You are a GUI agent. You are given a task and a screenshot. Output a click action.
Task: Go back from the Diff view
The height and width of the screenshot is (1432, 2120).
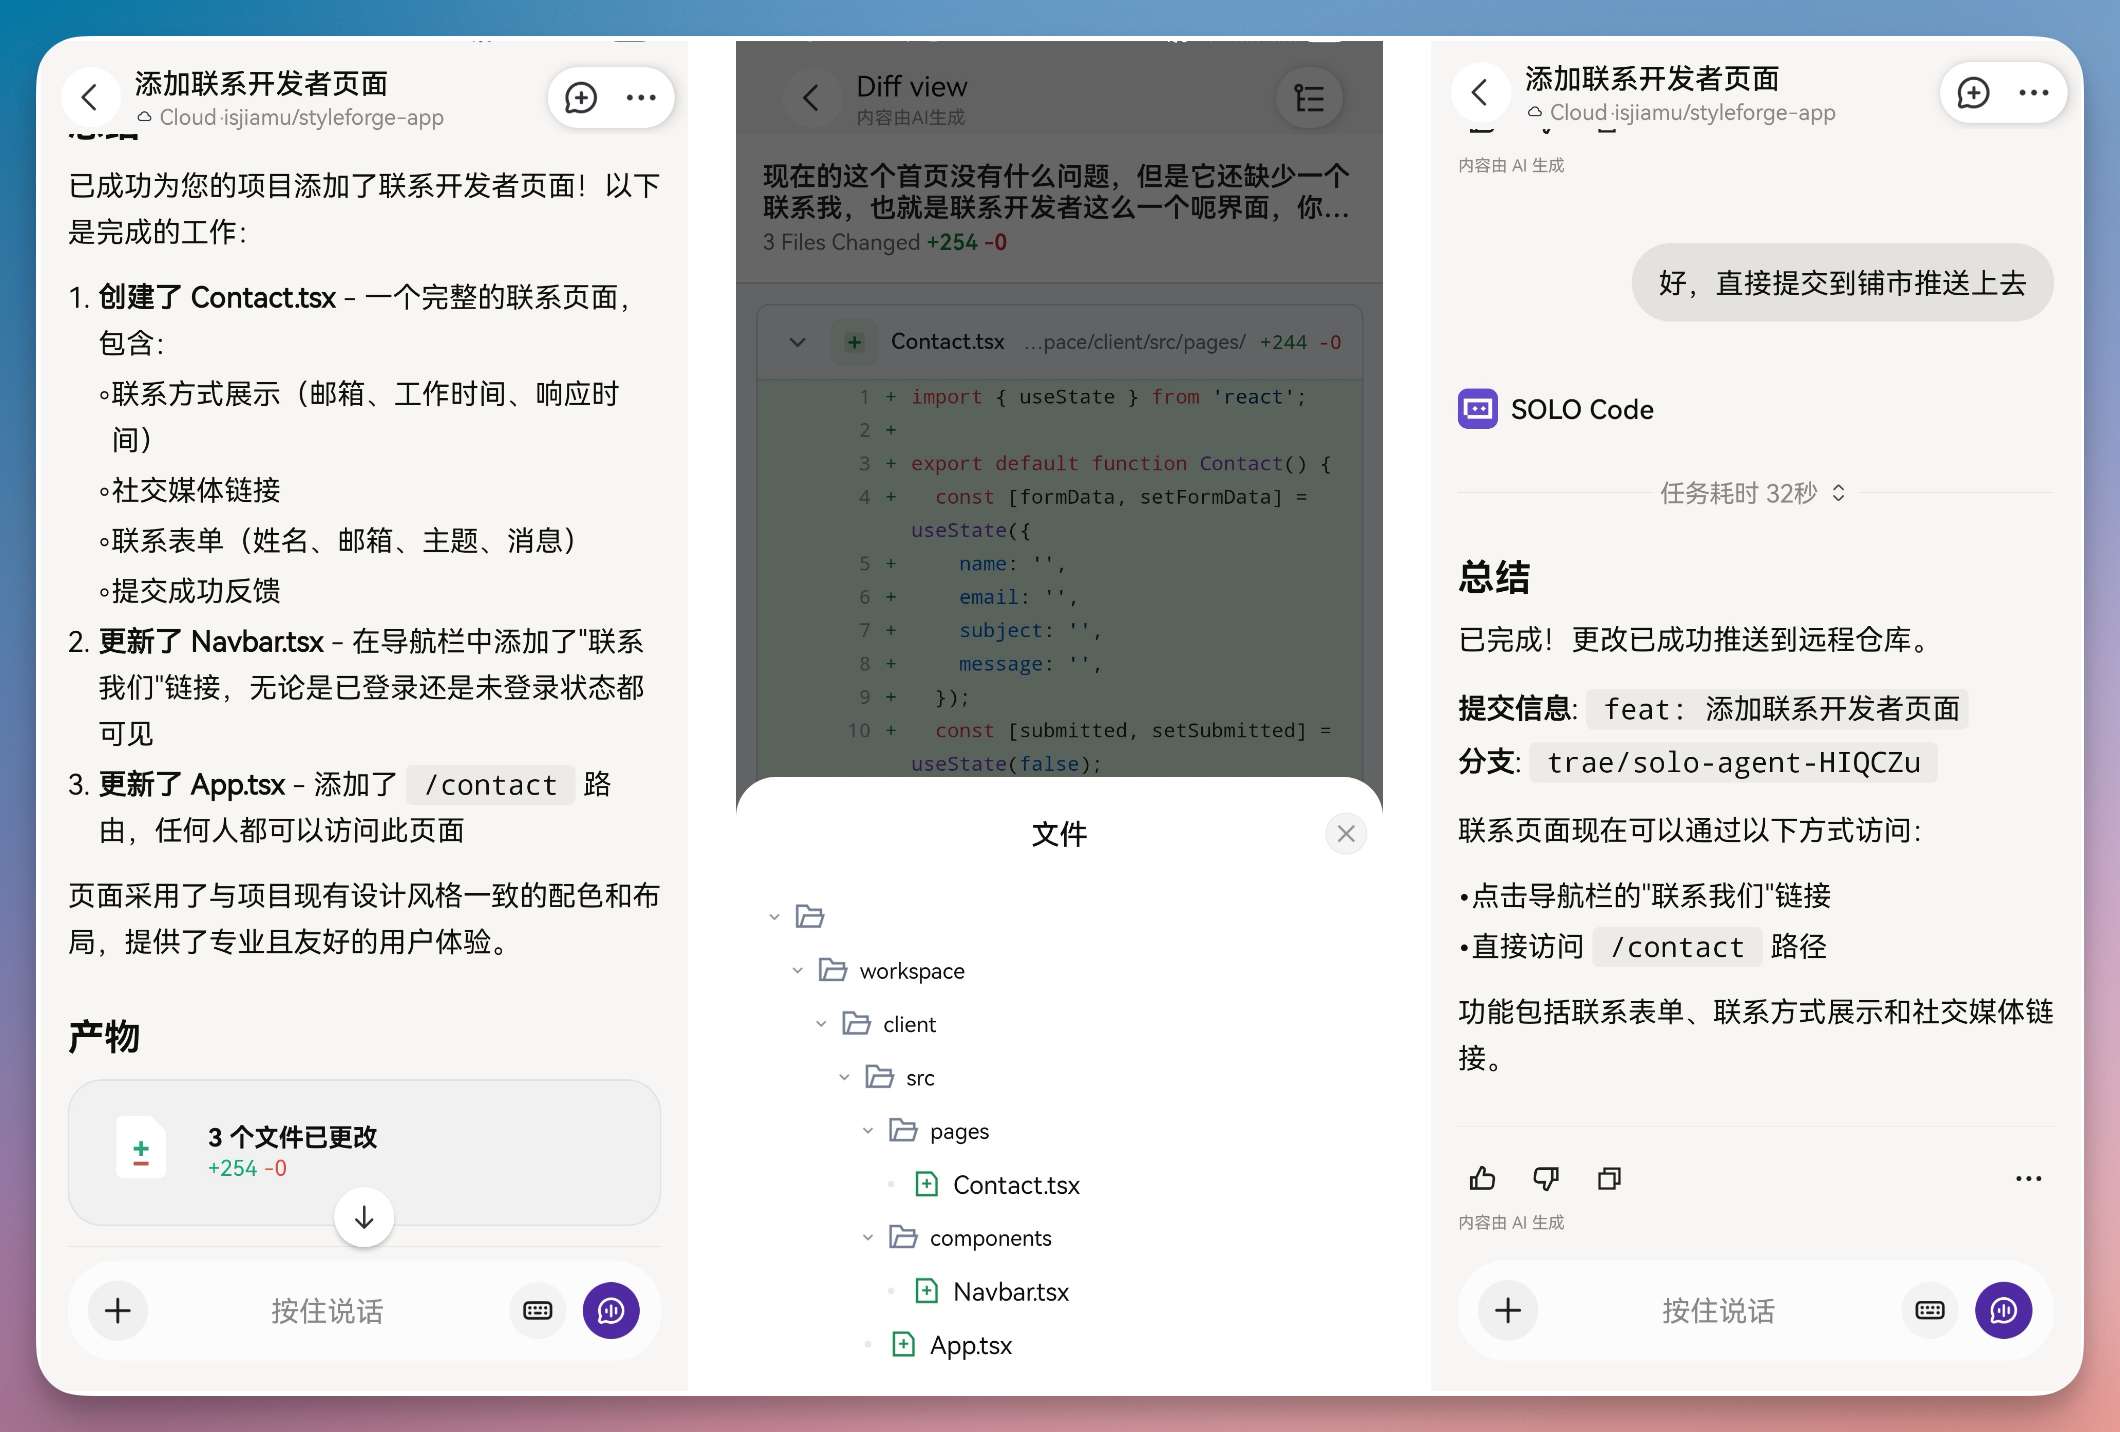click(811, 98)
